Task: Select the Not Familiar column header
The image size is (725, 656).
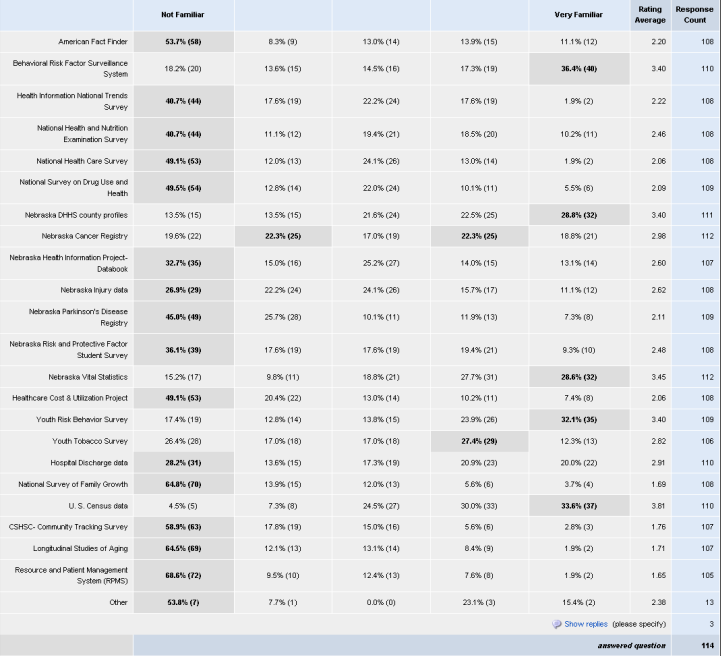Action: [183, 15]
